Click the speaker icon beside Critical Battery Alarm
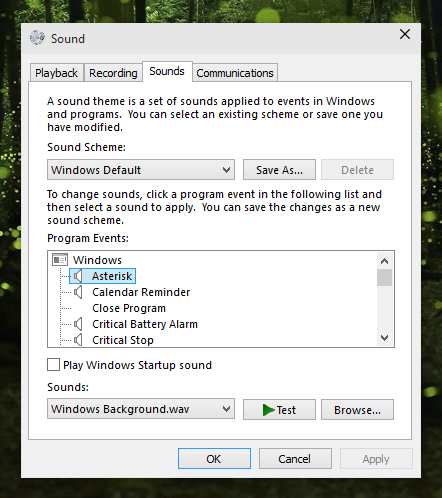 (78, 324)
